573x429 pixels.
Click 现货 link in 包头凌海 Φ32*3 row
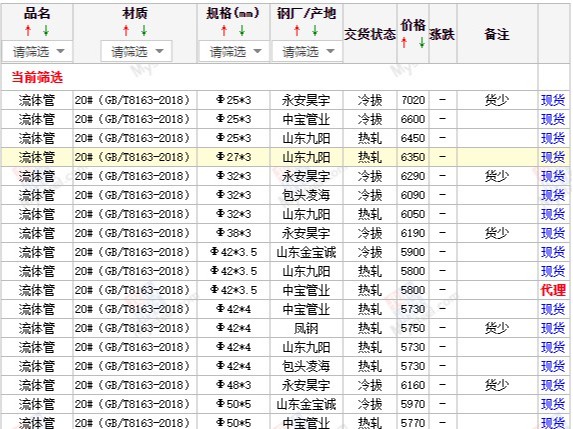[553, 195]
